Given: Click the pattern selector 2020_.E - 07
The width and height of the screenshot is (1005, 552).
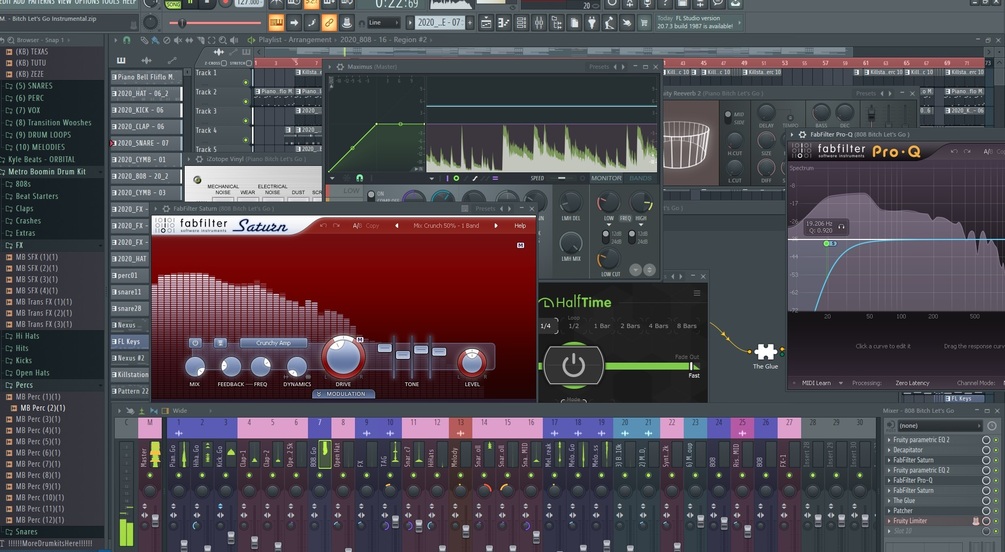Looking at the screenshot, I should point(440,23).
